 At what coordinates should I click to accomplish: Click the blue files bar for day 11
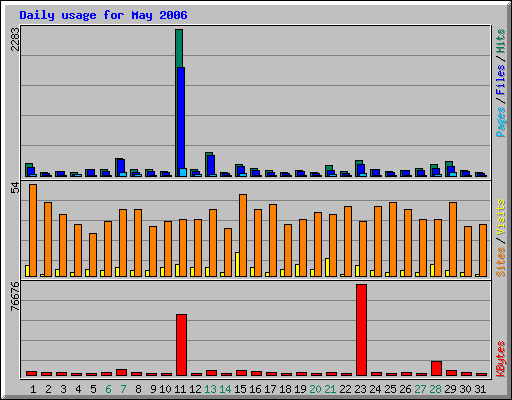click(181, 118)
